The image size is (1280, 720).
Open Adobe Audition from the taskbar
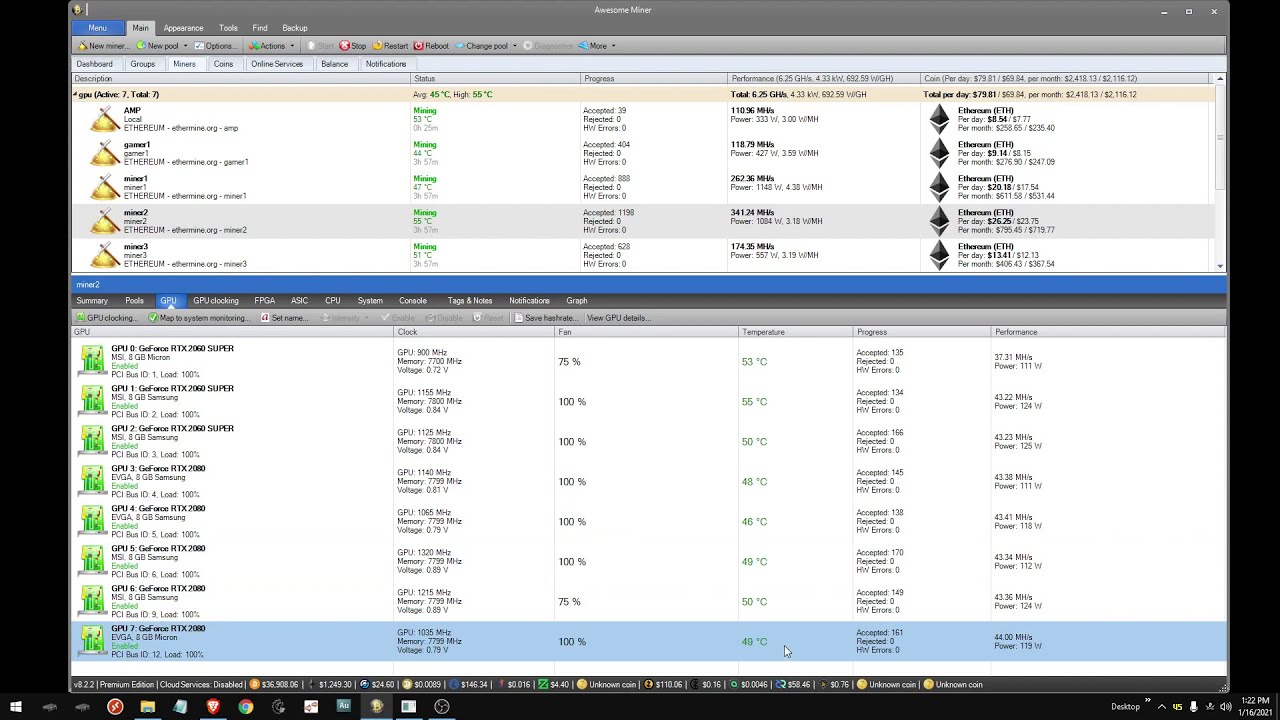(x=344, y=706)
